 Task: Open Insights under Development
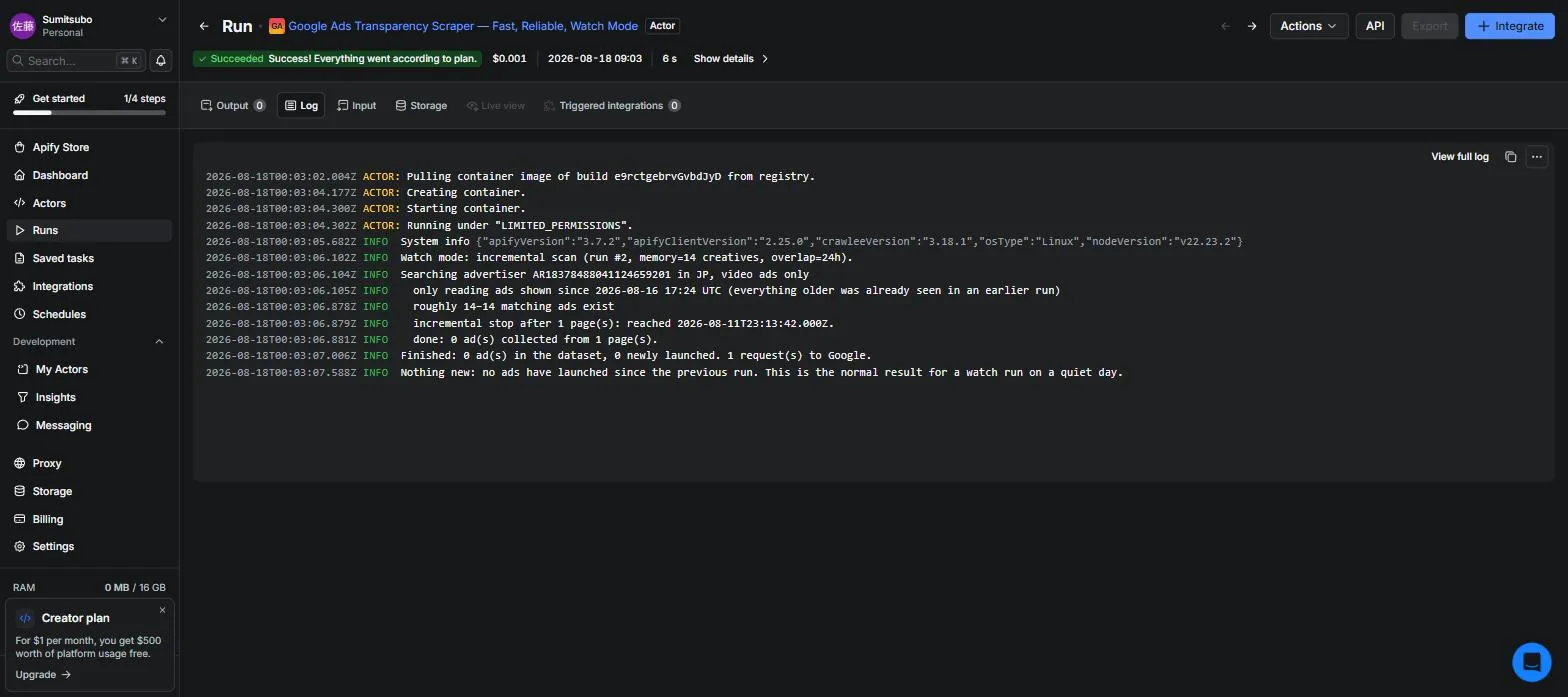89,397
